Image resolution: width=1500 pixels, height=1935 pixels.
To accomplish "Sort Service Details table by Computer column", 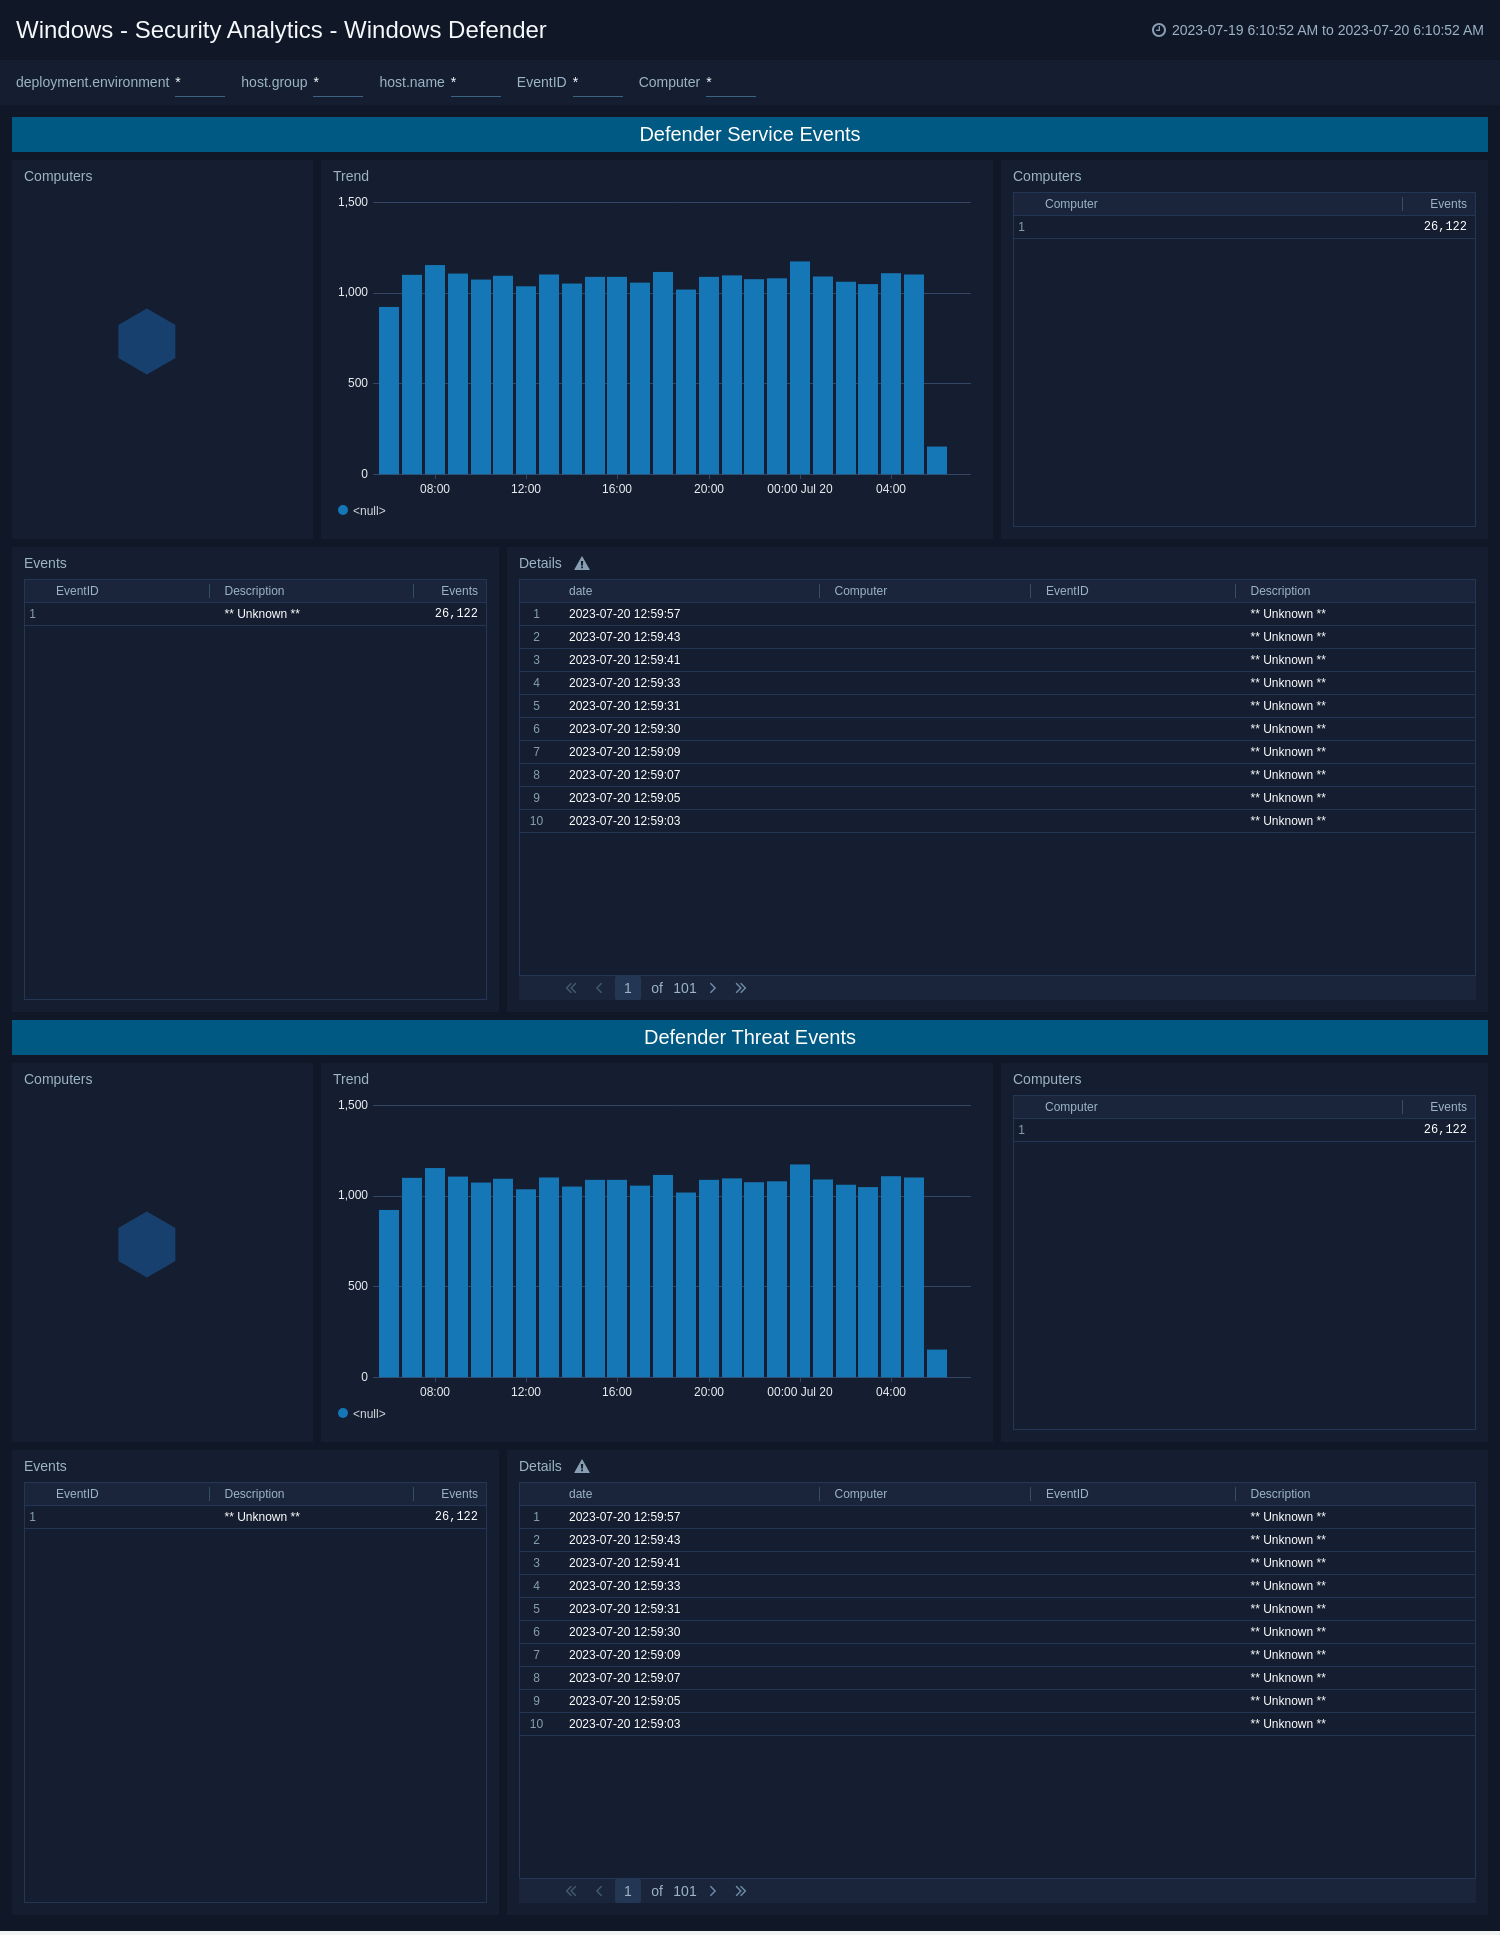I will [860, 591].
